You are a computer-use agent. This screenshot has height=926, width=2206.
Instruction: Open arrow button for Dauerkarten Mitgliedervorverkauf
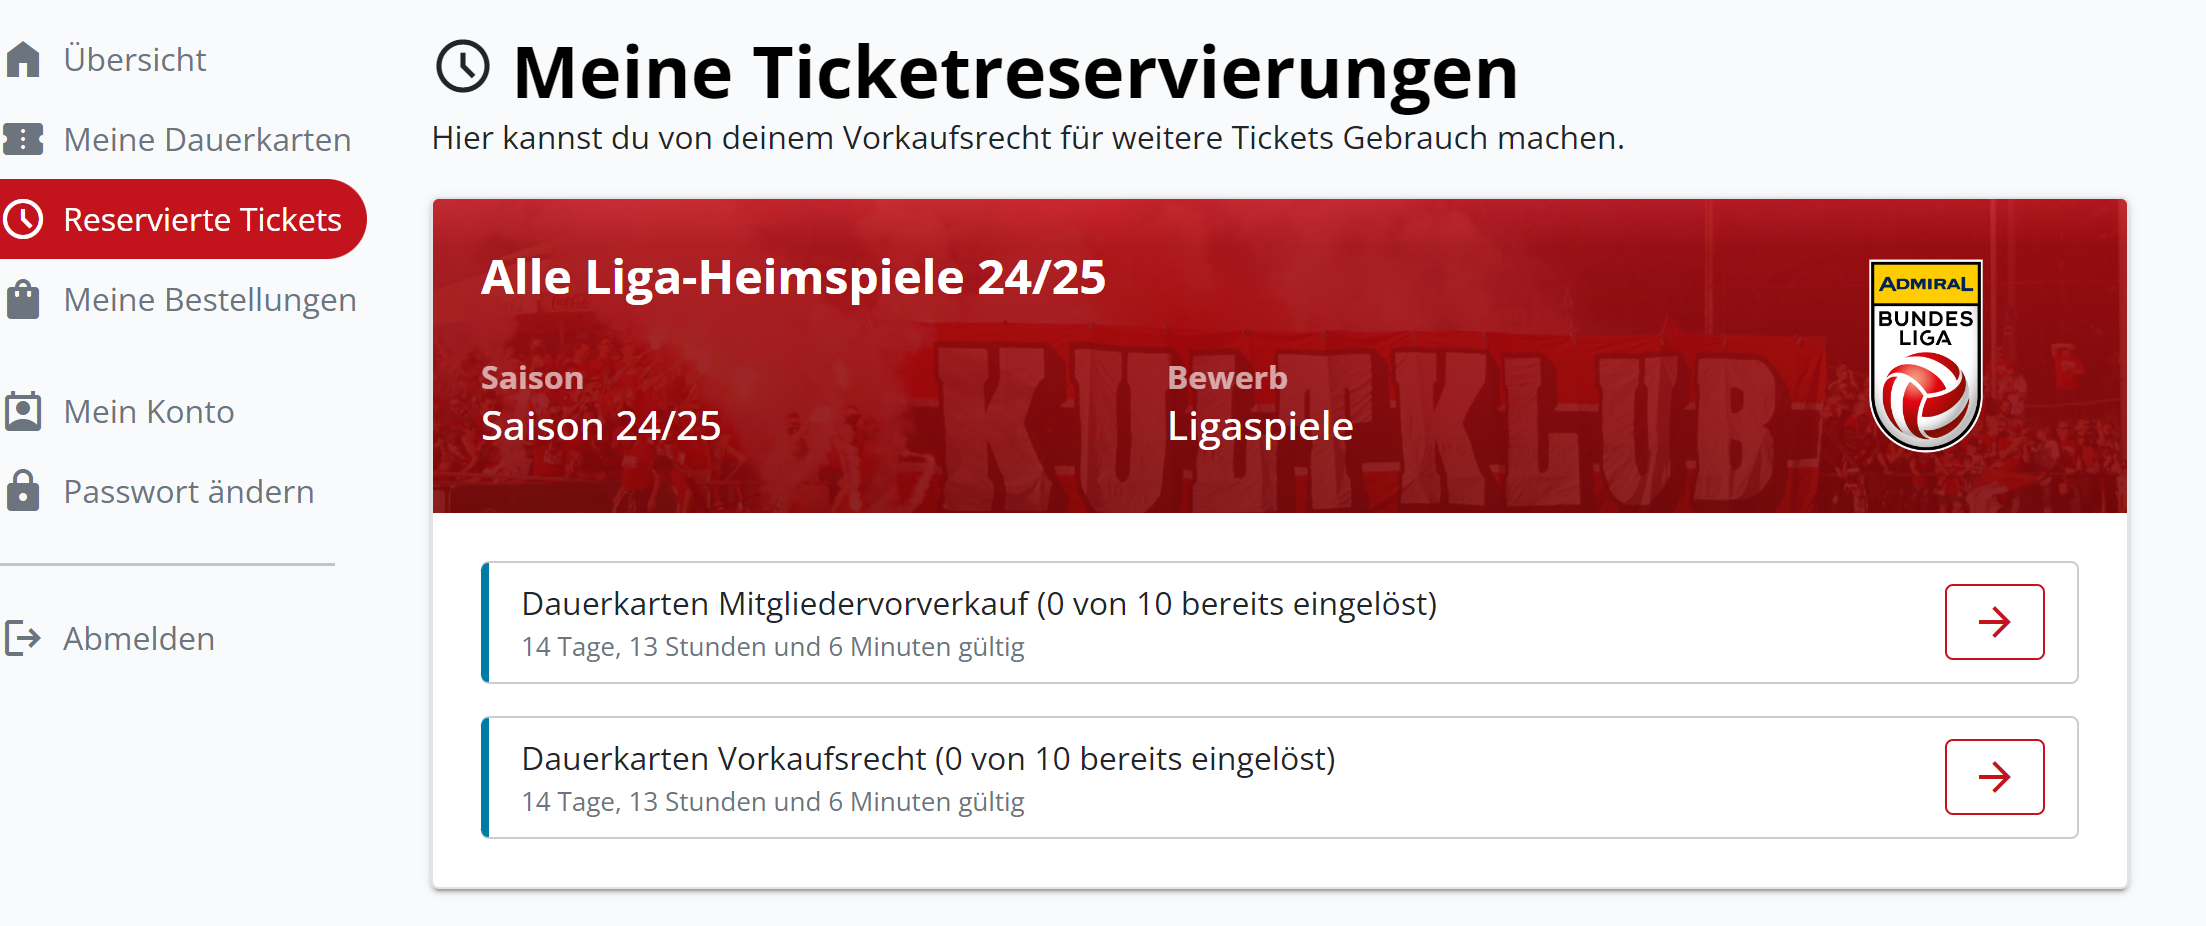(1994, 622)
